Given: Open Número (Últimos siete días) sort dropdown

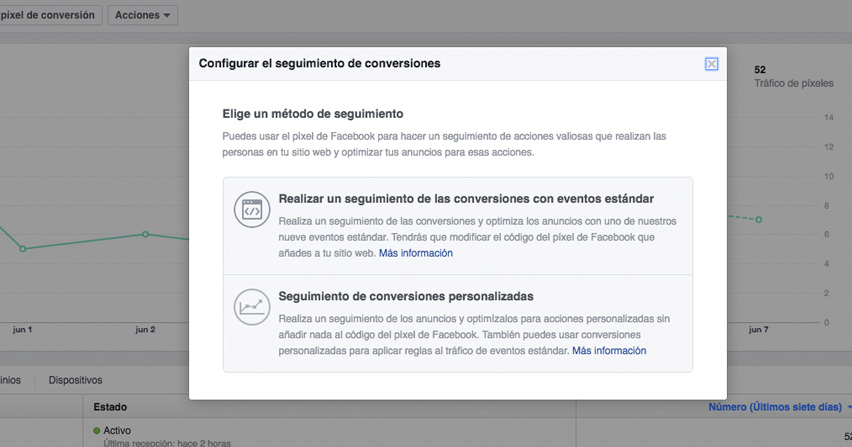Looking at the screenshot, I should (x=779, y=407).
